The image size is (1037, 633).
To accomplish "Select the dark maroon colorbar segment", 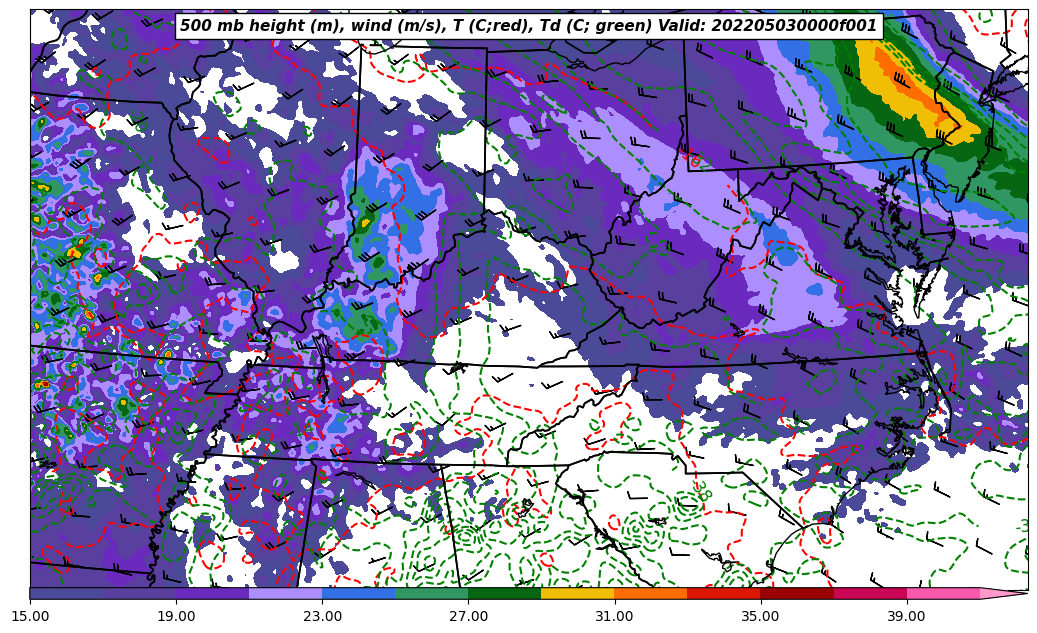I will coord(798,593).
